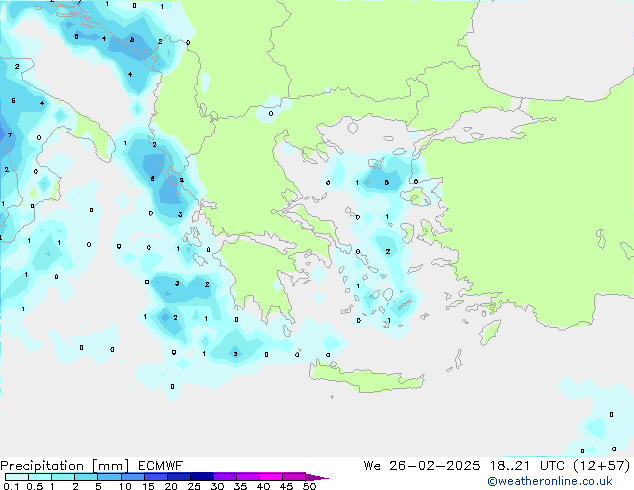Click the 0.5–1 mm legend swatch
Screen dimensions: 634x490
[x=40, y=477]
